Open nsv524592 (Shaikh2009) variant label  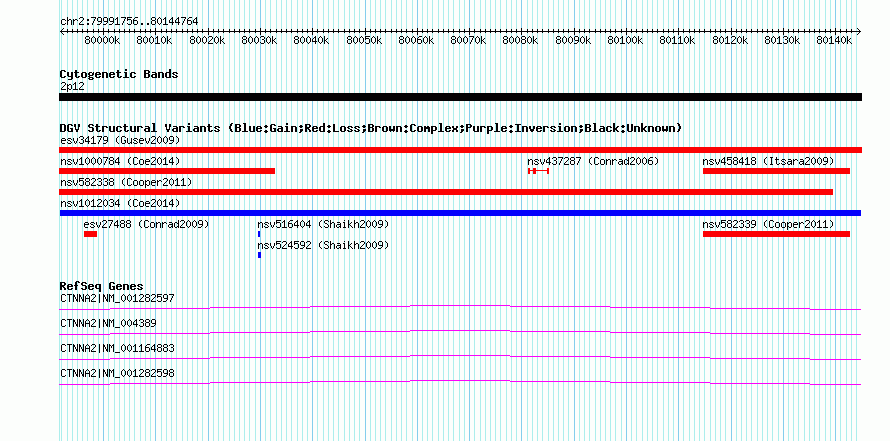click(324, 245)
